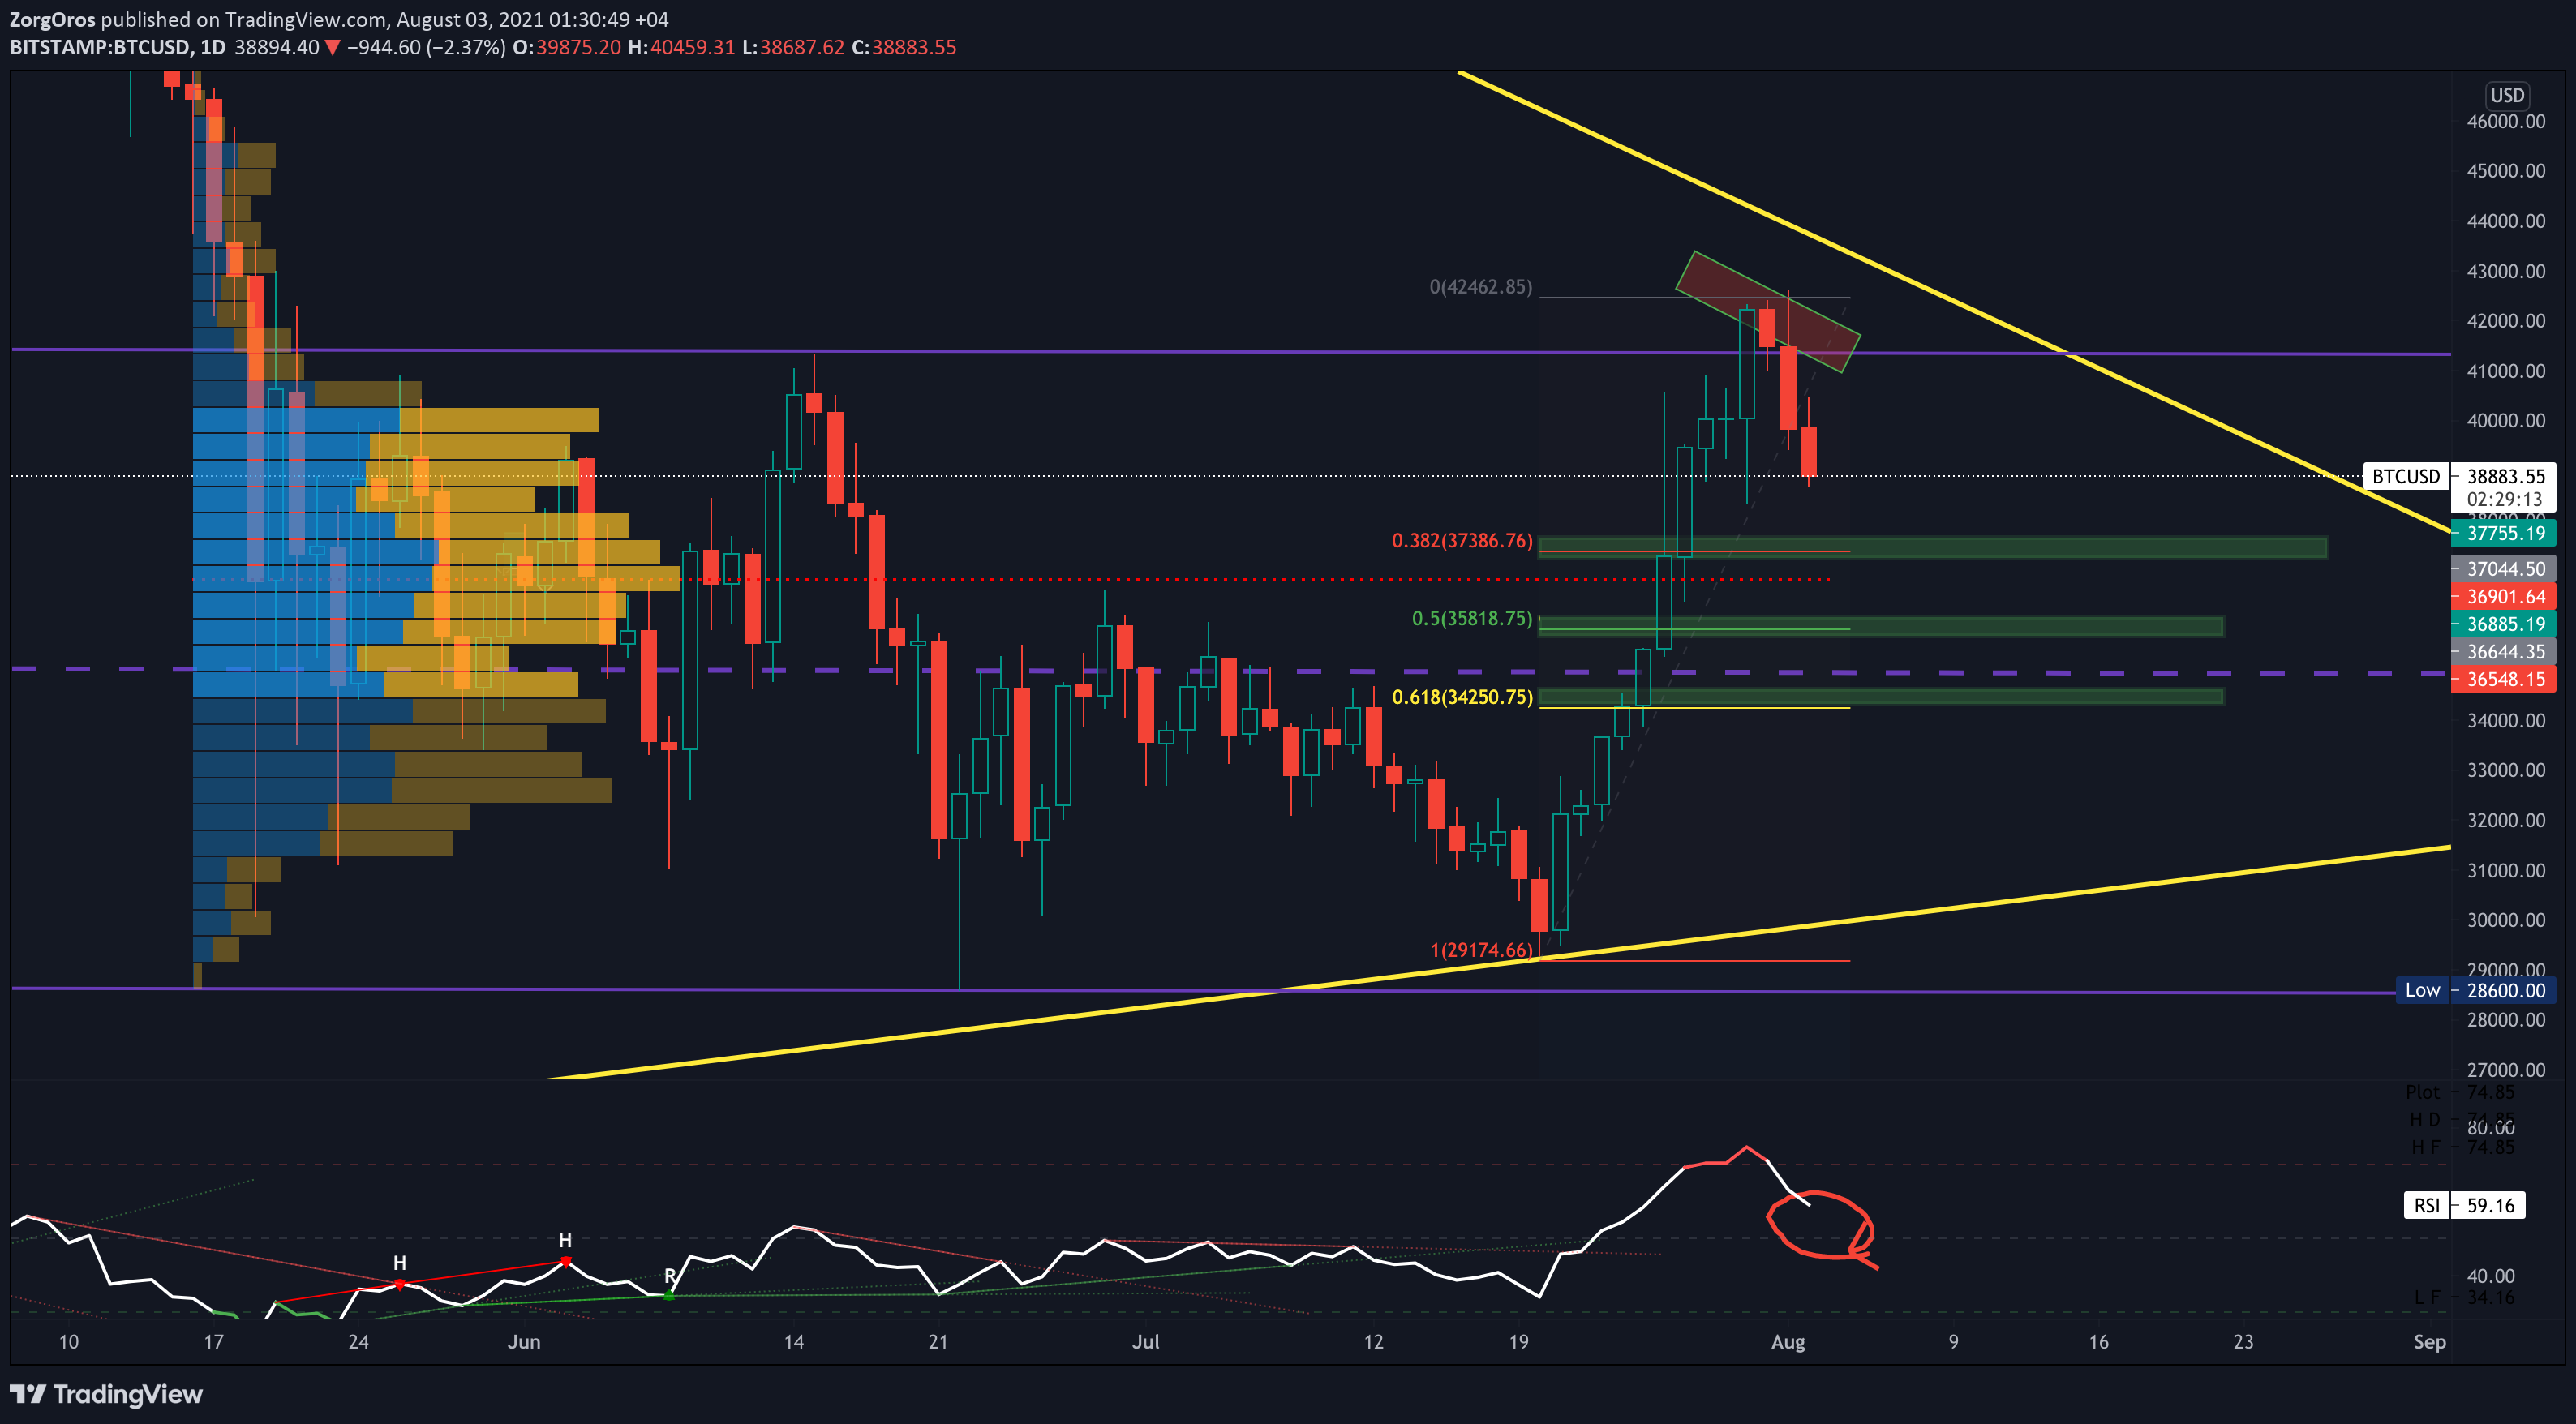Select the BITSTAMP:BTCUSD, 1D symbol title
Viewport: 2576px width, 1424px height.
tap(118, 47)
